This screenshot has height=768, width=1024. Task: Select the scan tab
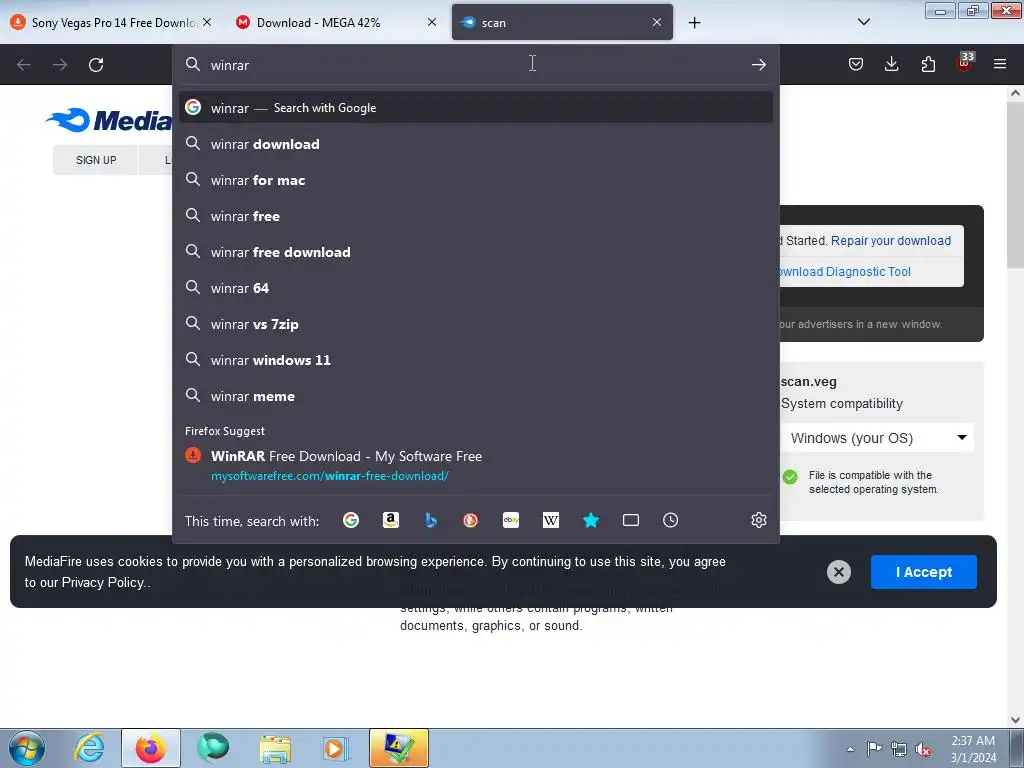(x=562, y=22)
